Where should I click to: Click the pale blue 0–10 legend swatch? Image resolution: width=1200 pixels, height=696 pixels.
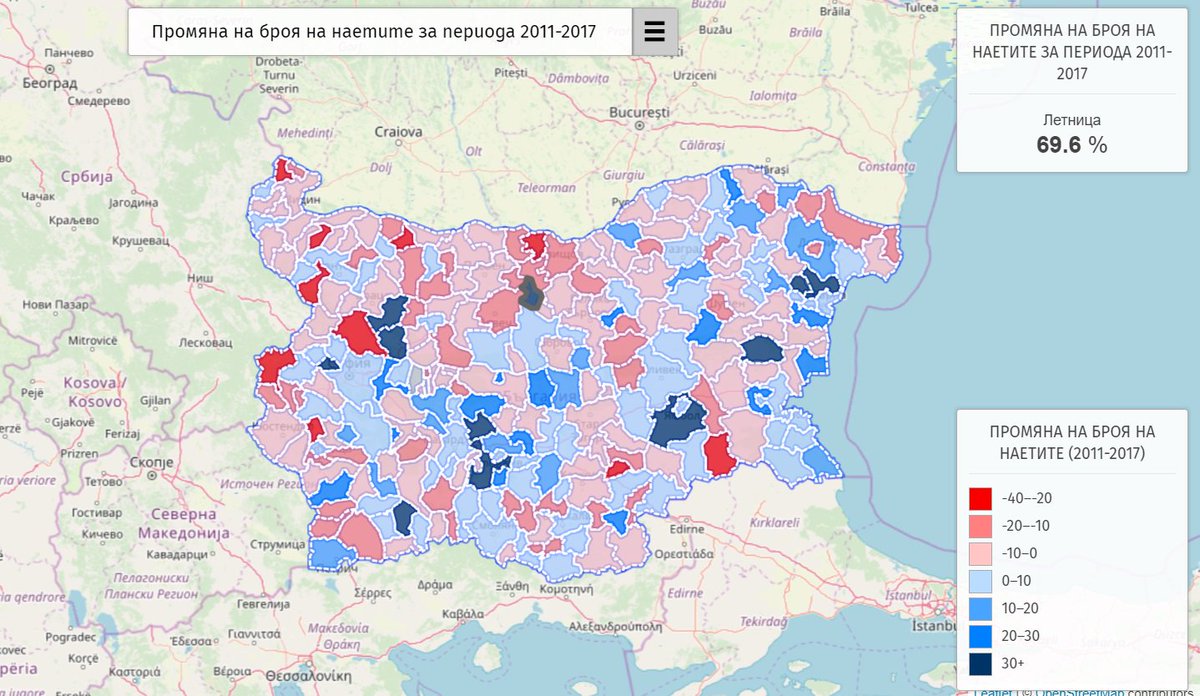click(981, 580)
